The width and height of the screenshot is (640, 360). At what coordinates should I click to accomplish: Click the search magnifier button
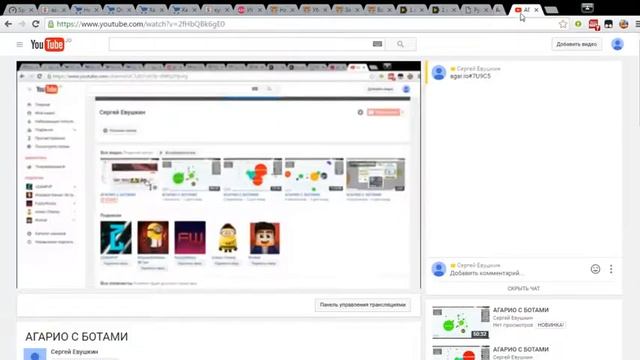coord(400,44)
